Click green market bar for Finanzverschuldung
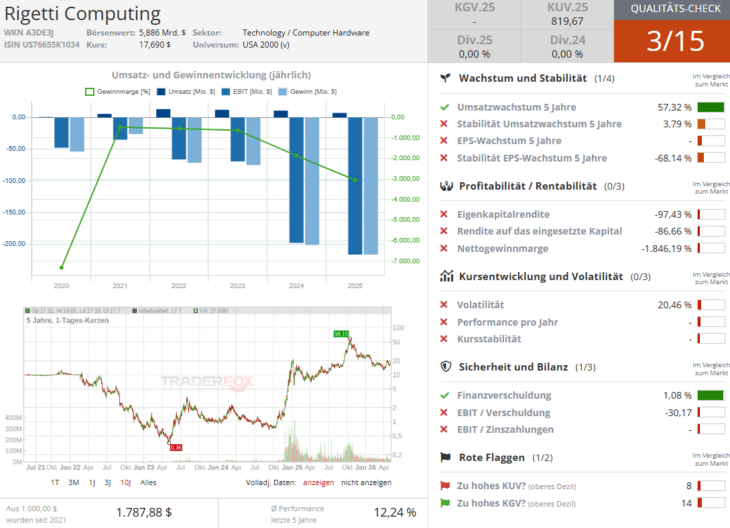 (x=710, y=395)
